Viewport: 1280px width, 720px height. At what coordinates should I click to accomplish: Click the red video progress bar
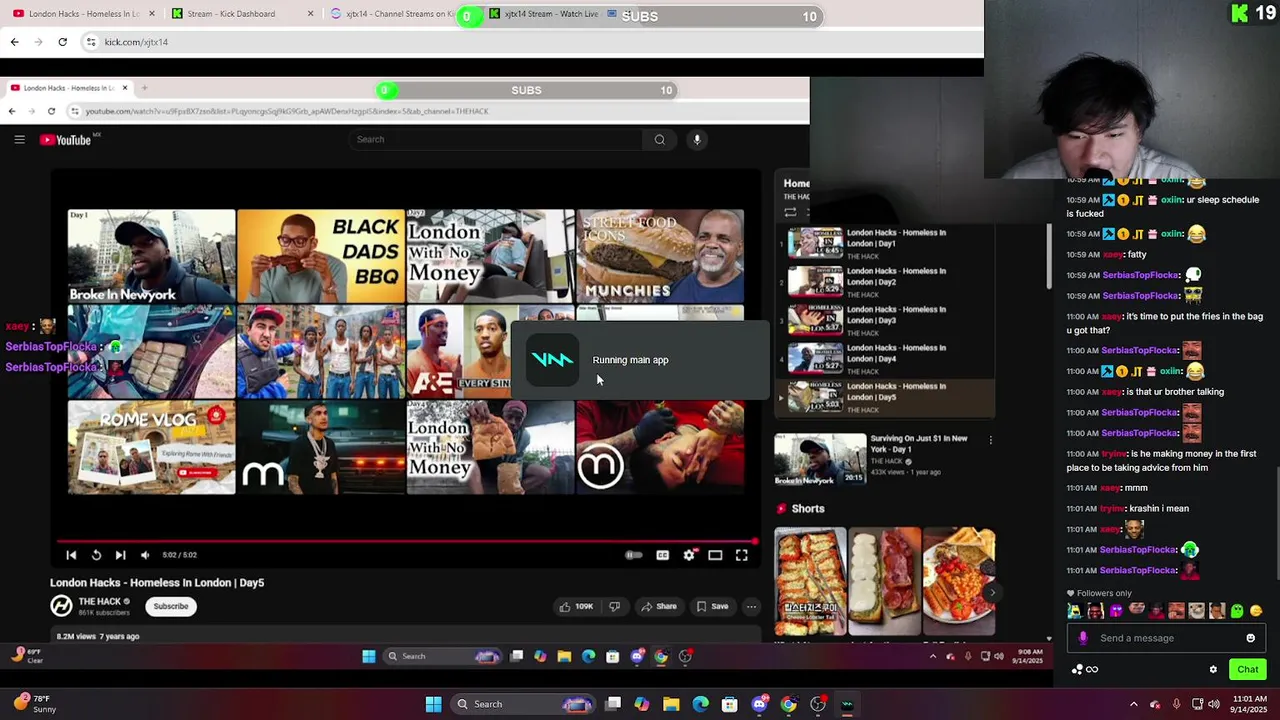pyautogui.click(x=406, y=541)
